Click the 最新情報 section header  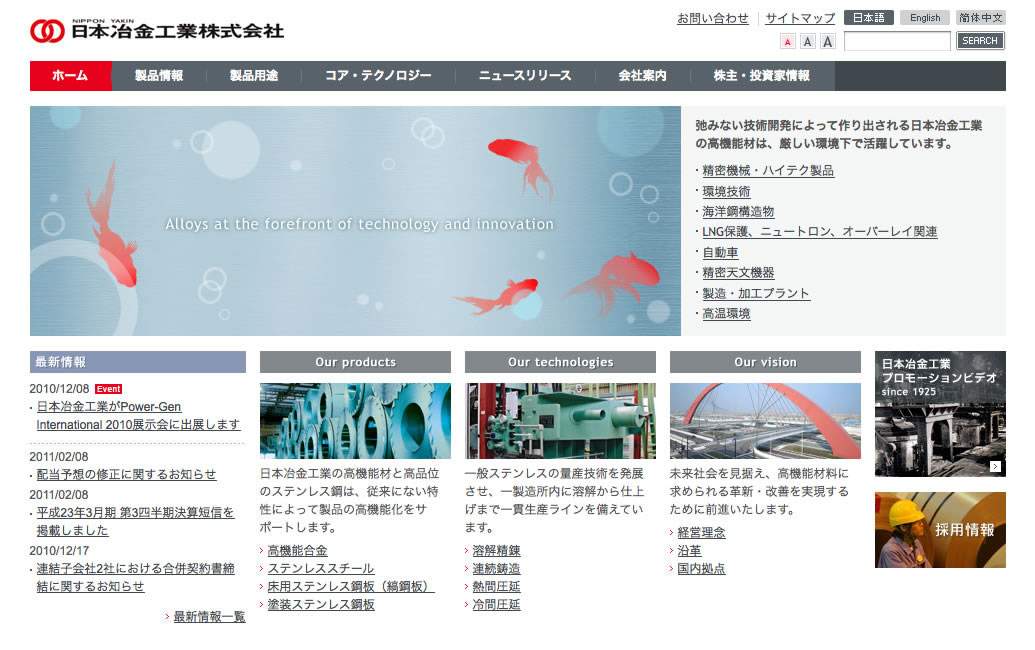(138, 362)
